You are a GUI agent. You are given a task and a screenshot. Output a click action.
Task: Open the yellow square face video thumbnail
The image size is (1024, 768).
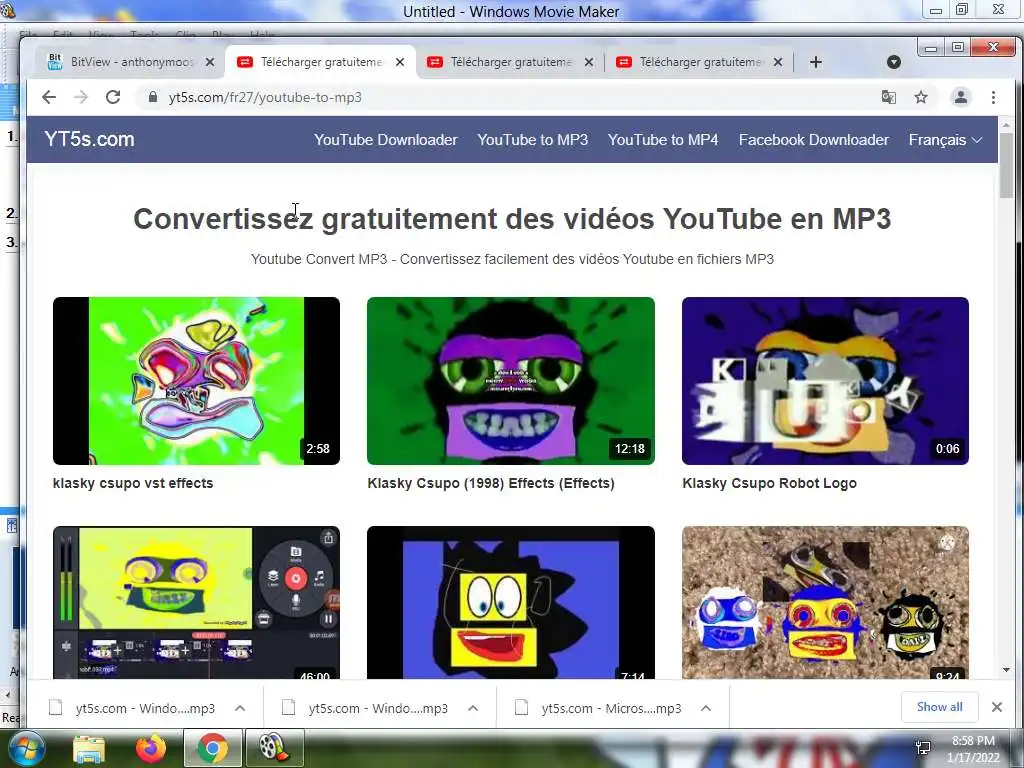coord(511,603)
